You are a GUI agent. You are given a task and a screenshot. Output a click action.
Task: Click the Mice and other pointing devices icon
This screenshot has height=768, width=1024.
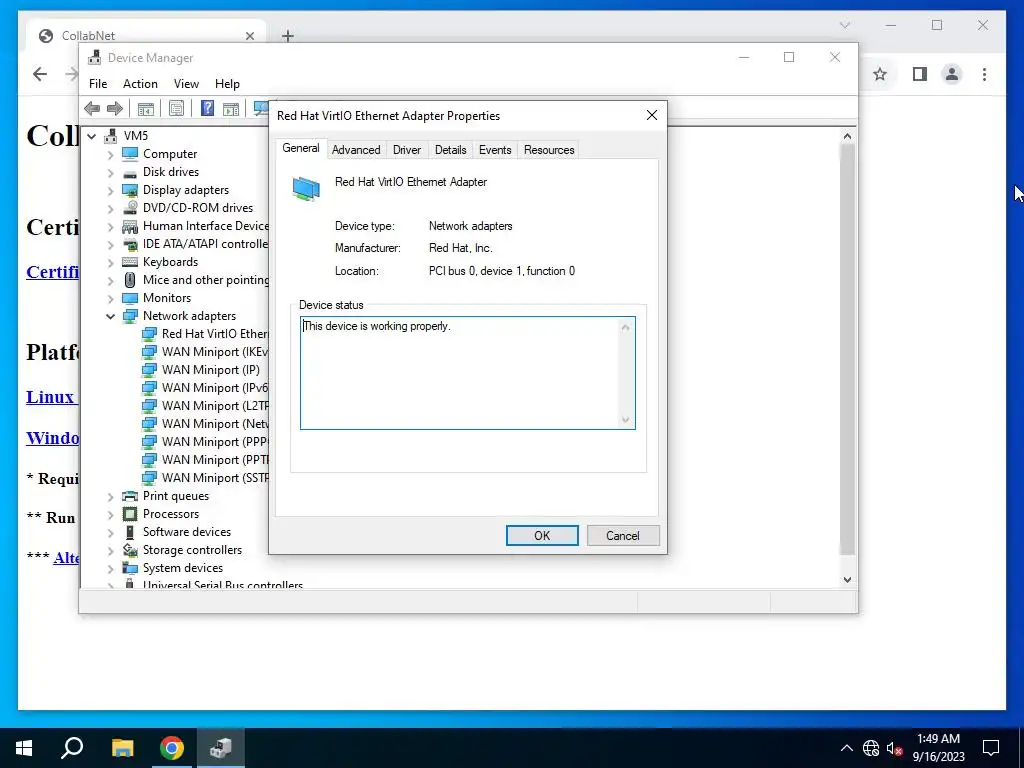(x=131, y=280)
